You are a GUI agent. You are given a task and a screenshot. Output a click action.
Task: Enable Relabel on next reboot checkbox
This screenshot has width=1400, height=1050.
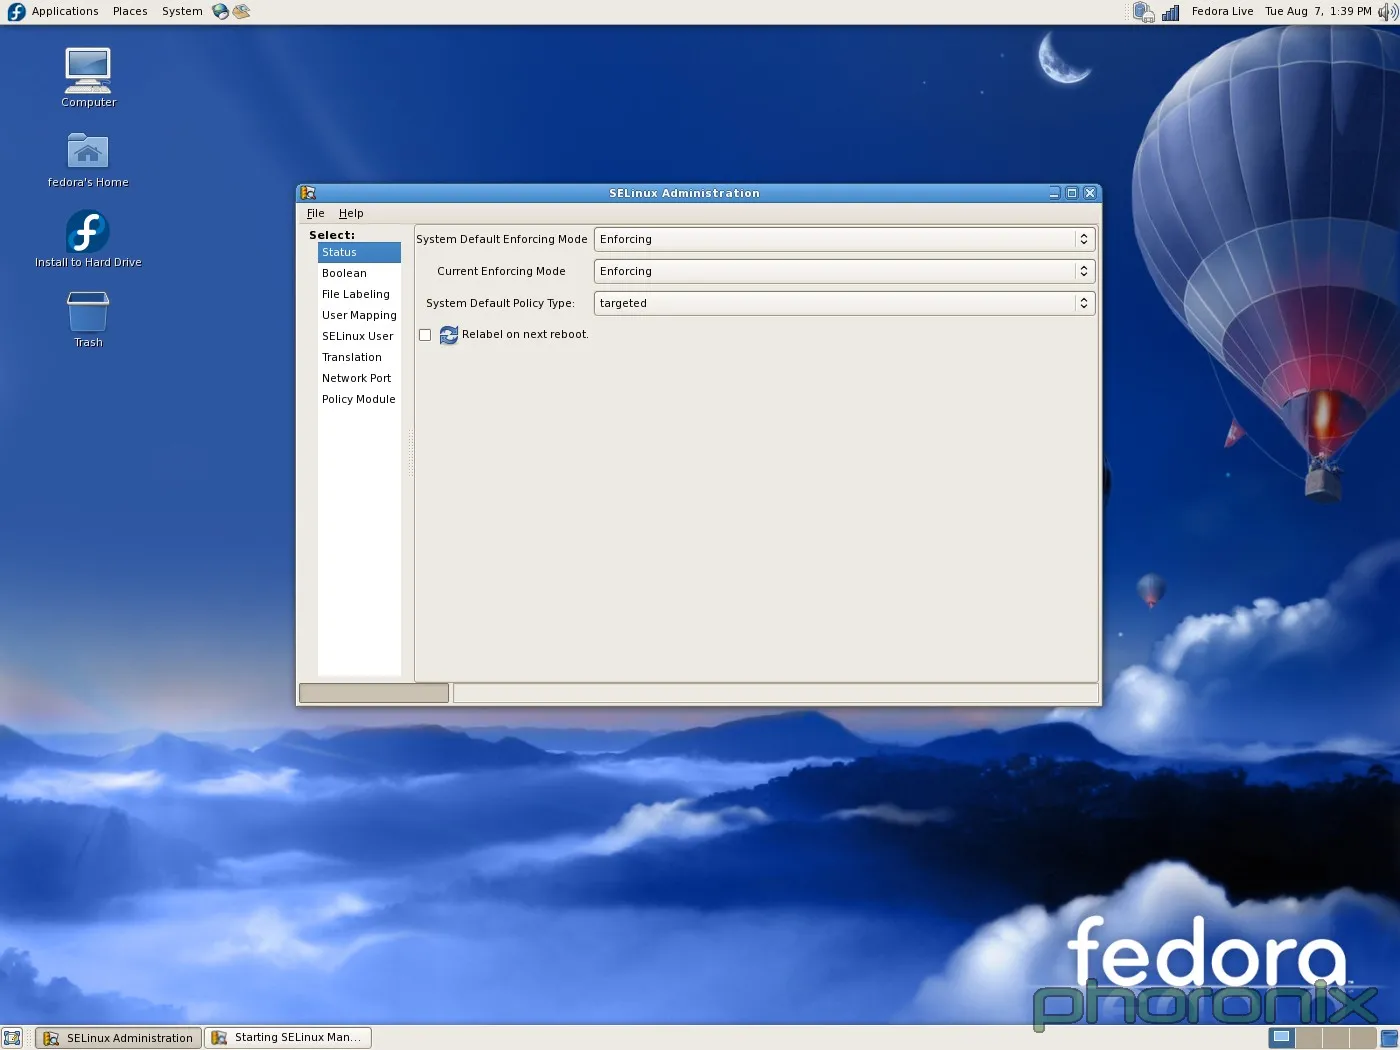pyautogui.click(x=425, y=335)
